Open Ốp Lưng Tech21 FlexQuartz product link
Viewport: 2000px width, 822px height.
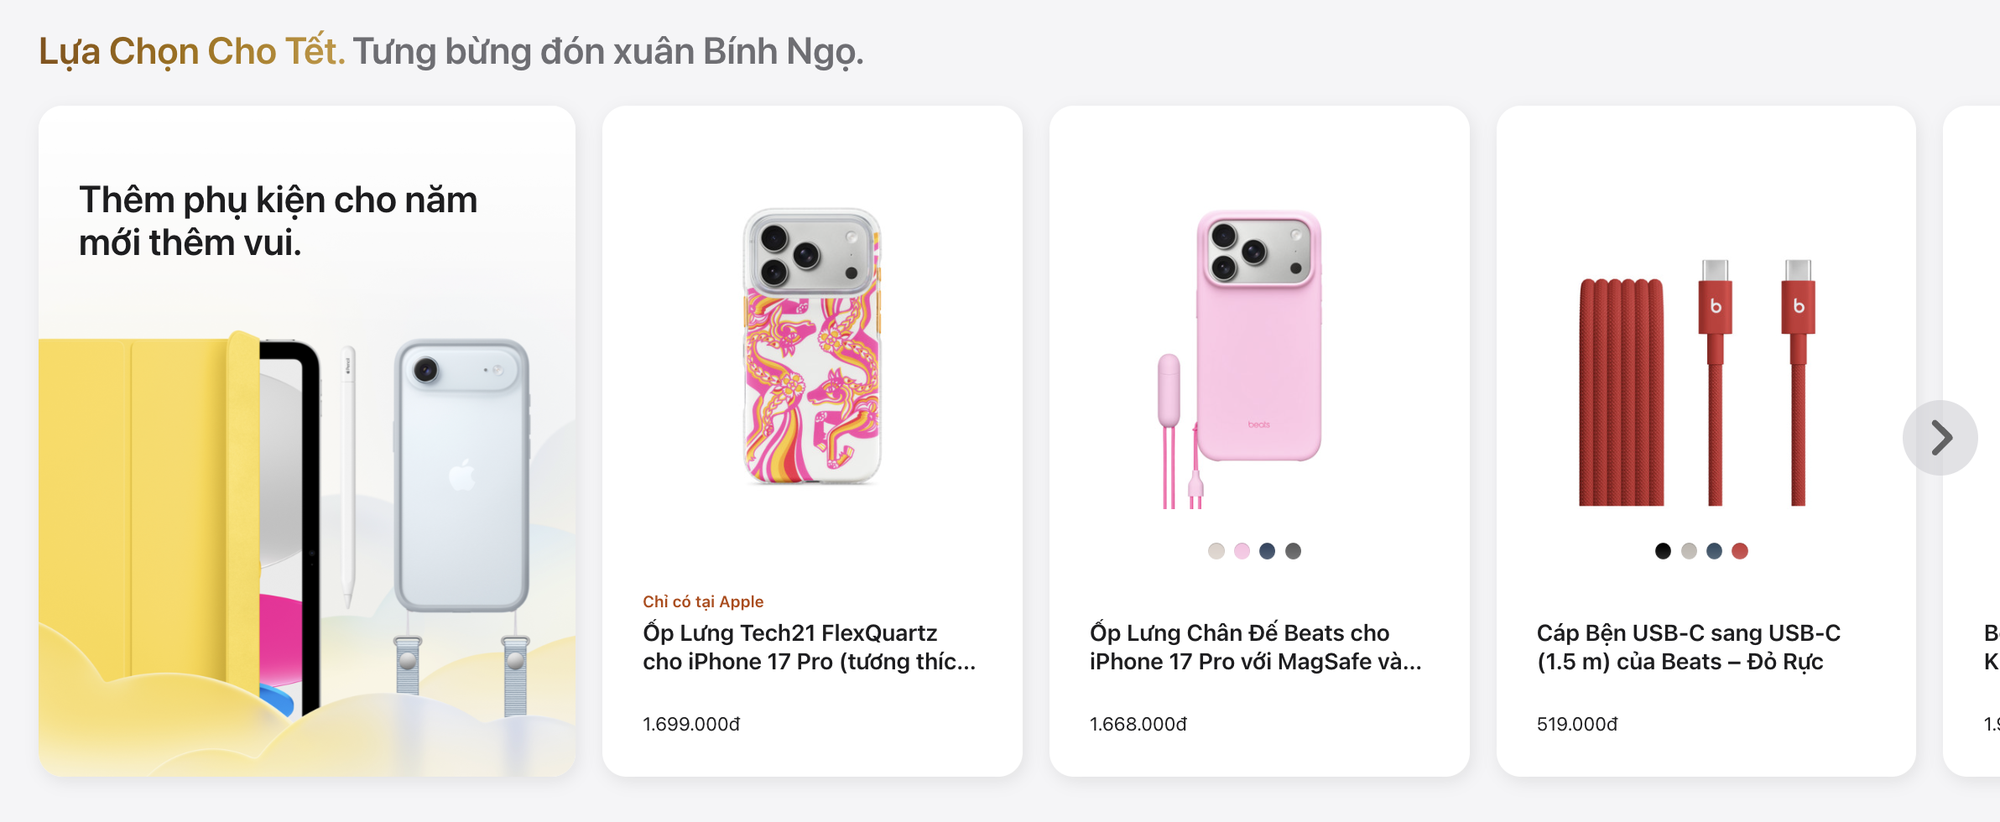tap(809, 647)
